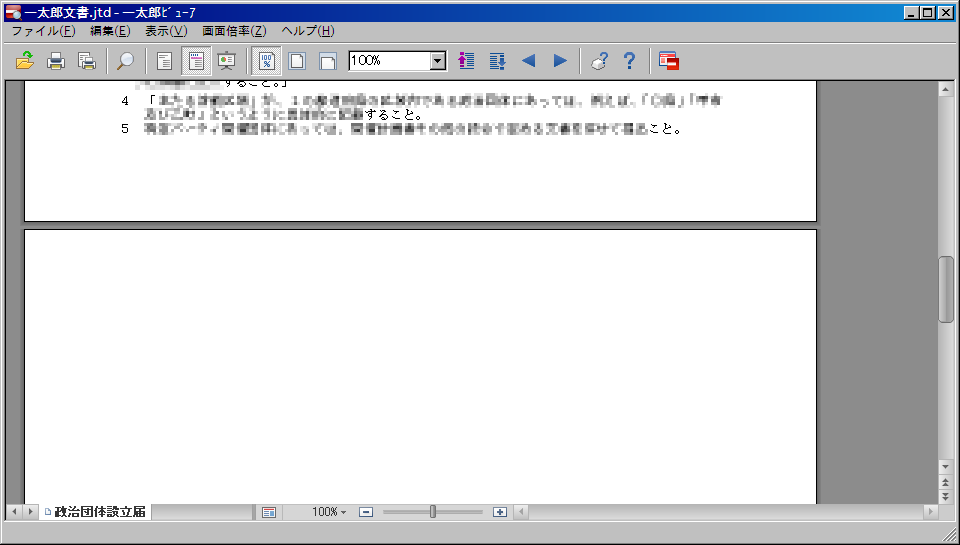Open the status bar 100% zoom dropdown
The height and width of the screenshot is (545, 960).
pyautogui.click(x=329, y=512)
